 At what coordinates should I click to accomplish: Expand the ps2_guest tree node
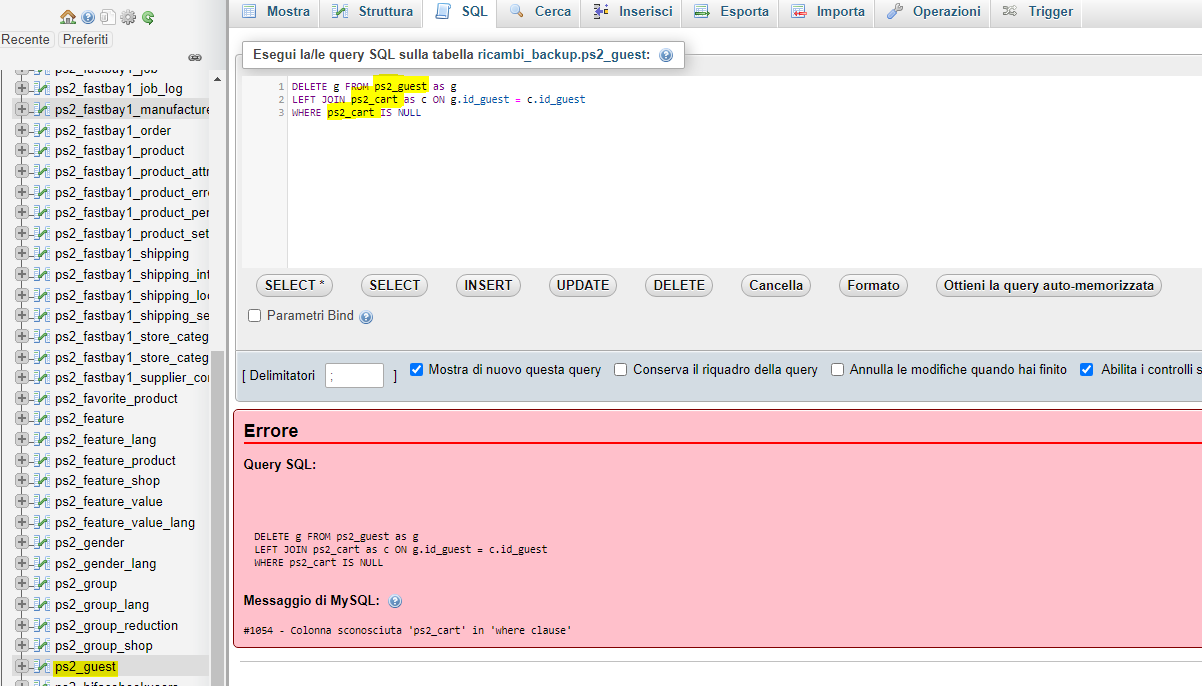(22, 666)
